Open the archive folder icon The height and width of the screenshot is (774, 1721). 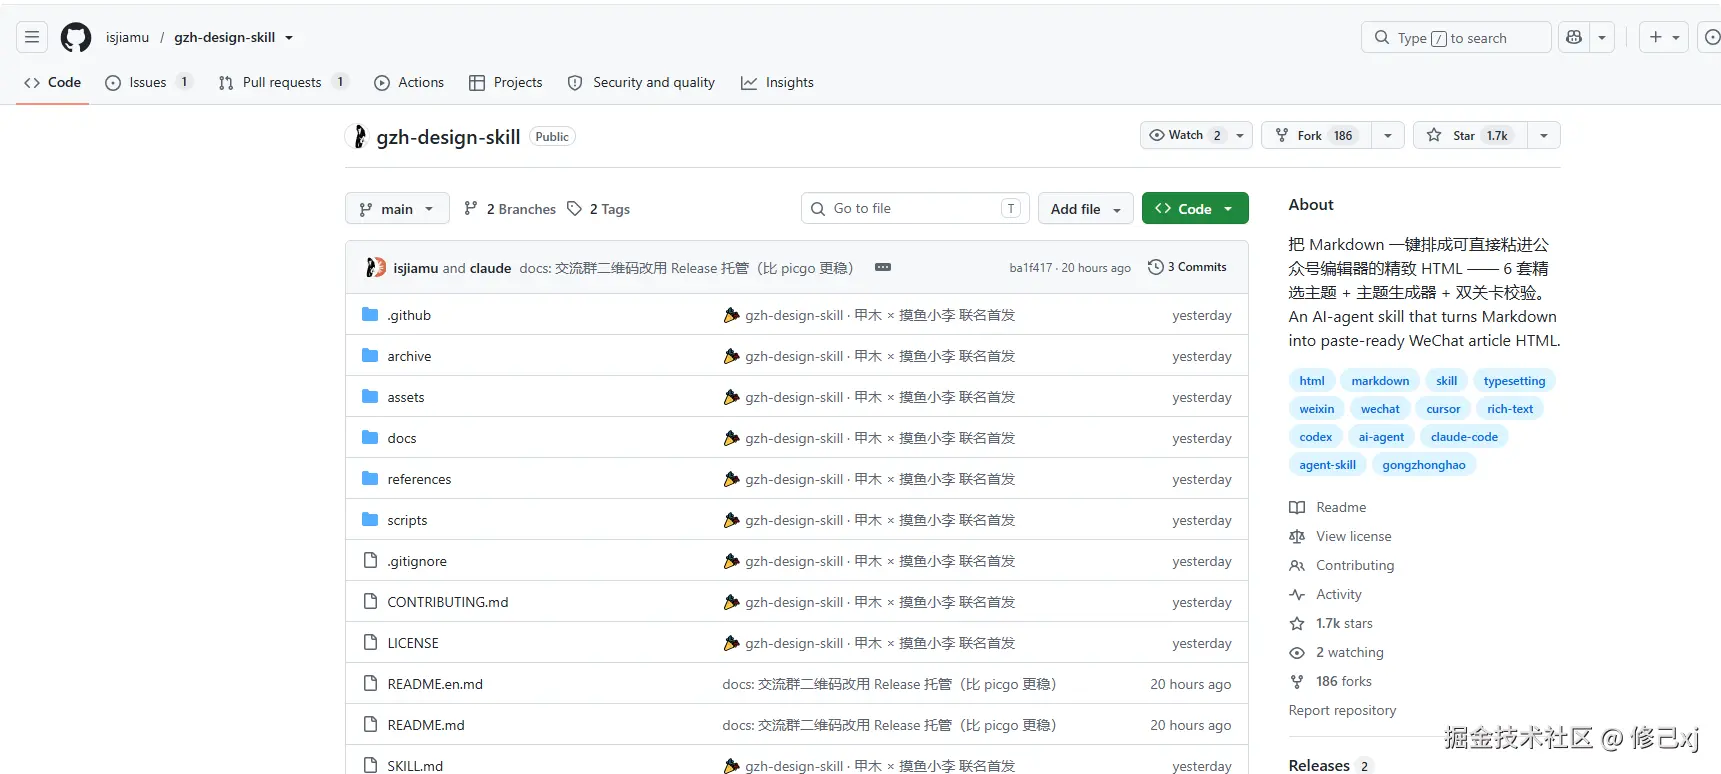[370, 356]
